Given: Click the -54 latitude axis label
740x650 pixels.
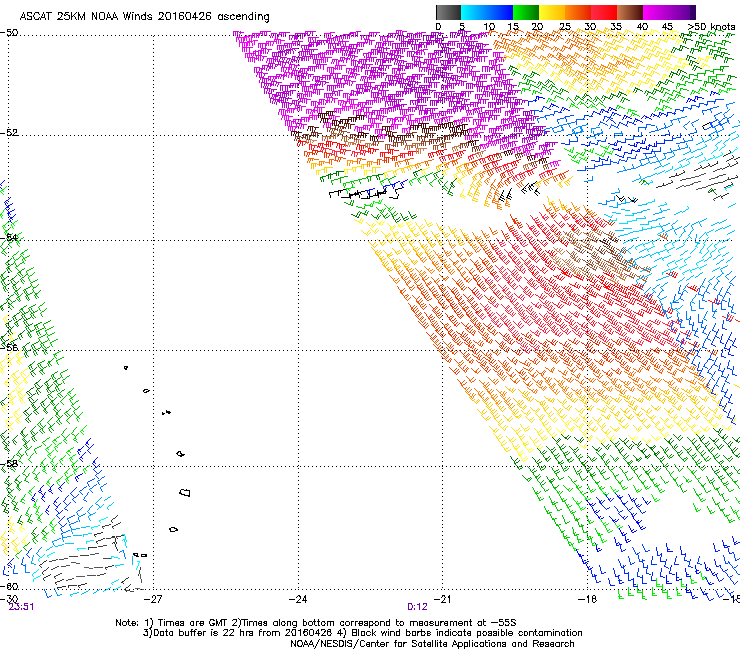Looking at the screenshot, I should click(x=9, y=237).
